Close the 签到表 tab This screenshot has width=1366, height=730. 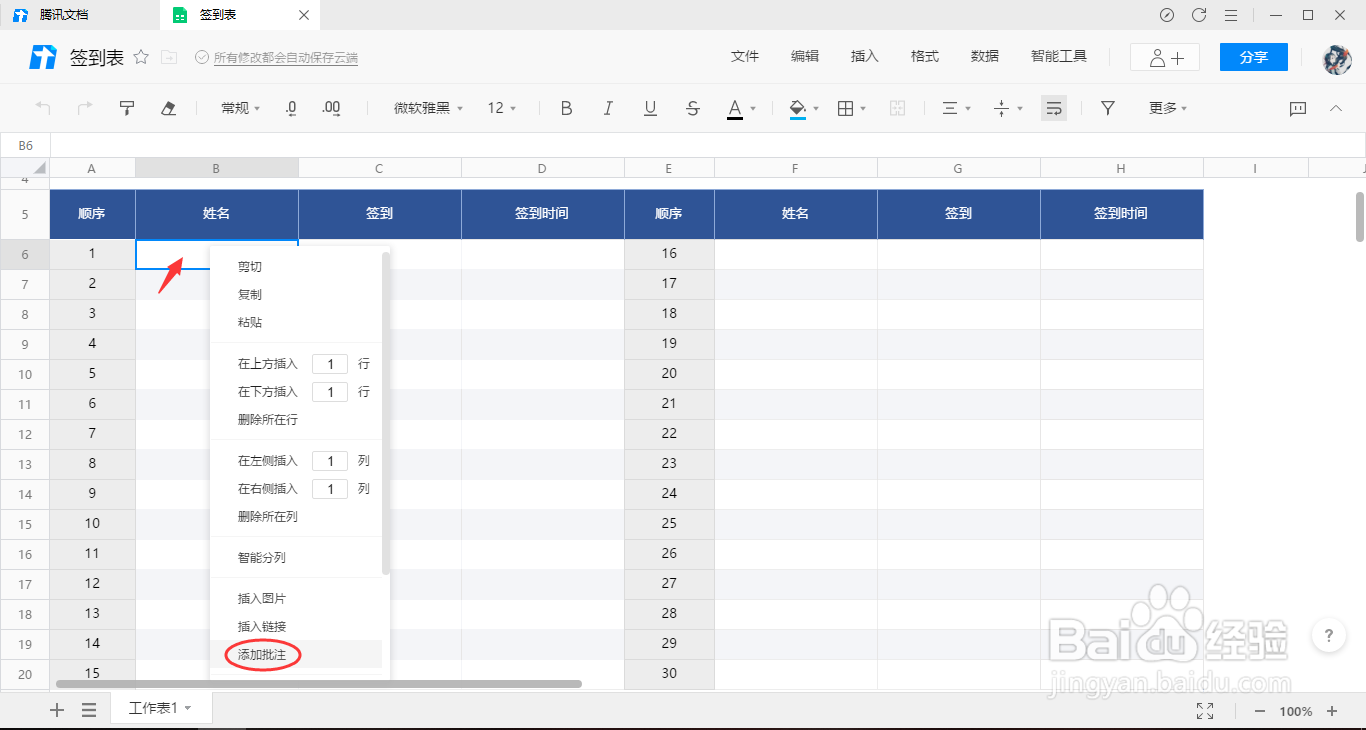point(304,15)
